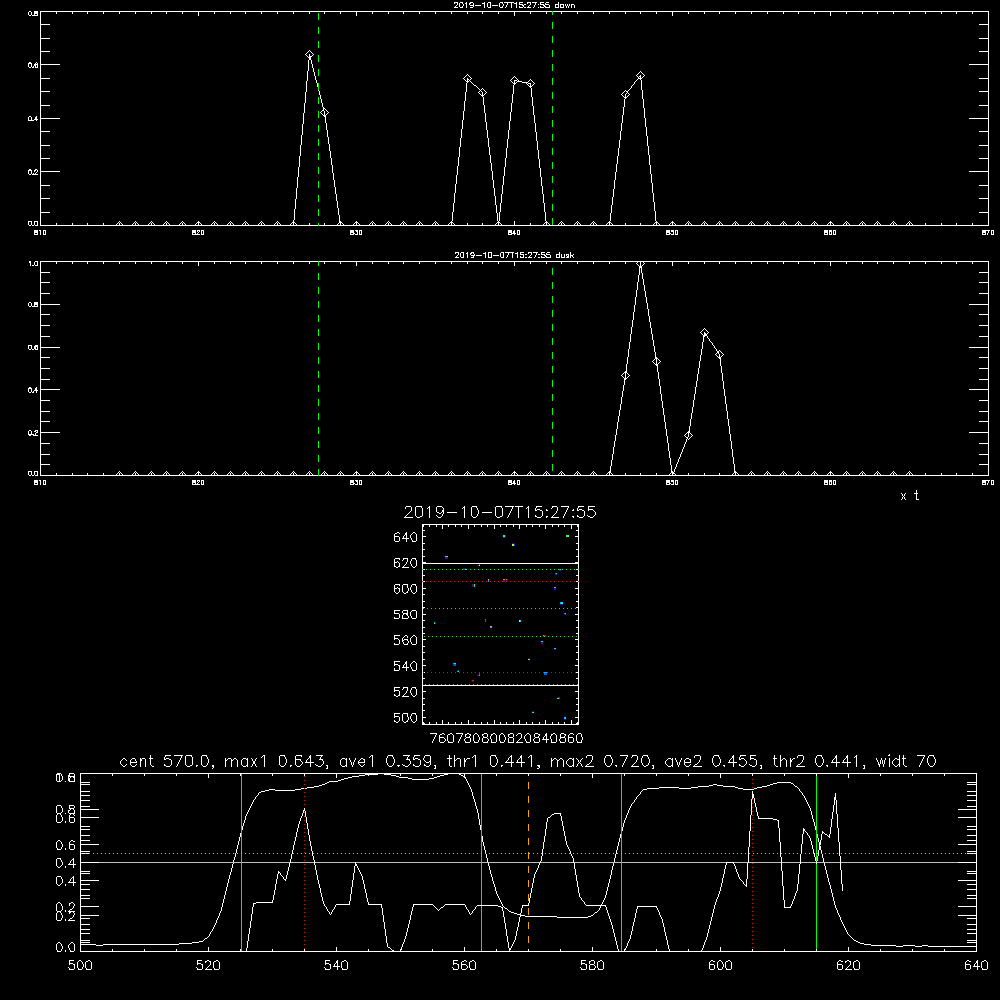The image size is (1000, 1000).
Task: Click the left green dashed line in dawn plot
Action: pyautogui.click(x=318, y=119)
